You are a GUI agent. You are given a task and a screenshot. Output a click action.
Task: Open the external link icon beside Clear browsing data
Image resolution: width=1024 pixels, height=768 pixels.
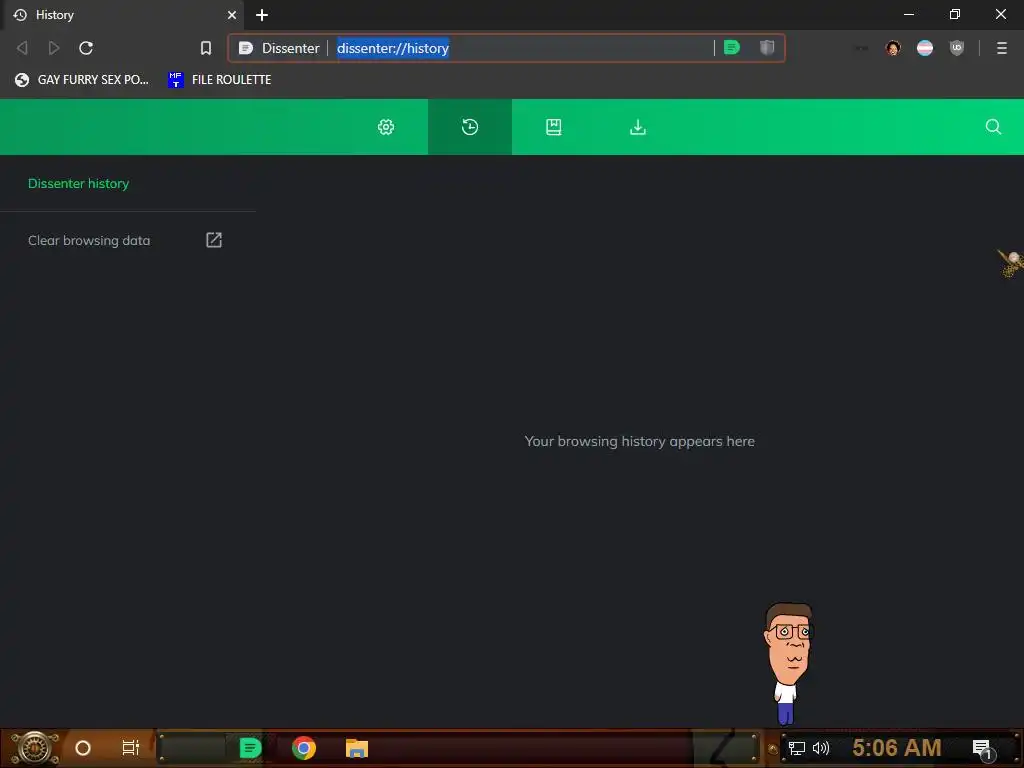coord(214,240)
